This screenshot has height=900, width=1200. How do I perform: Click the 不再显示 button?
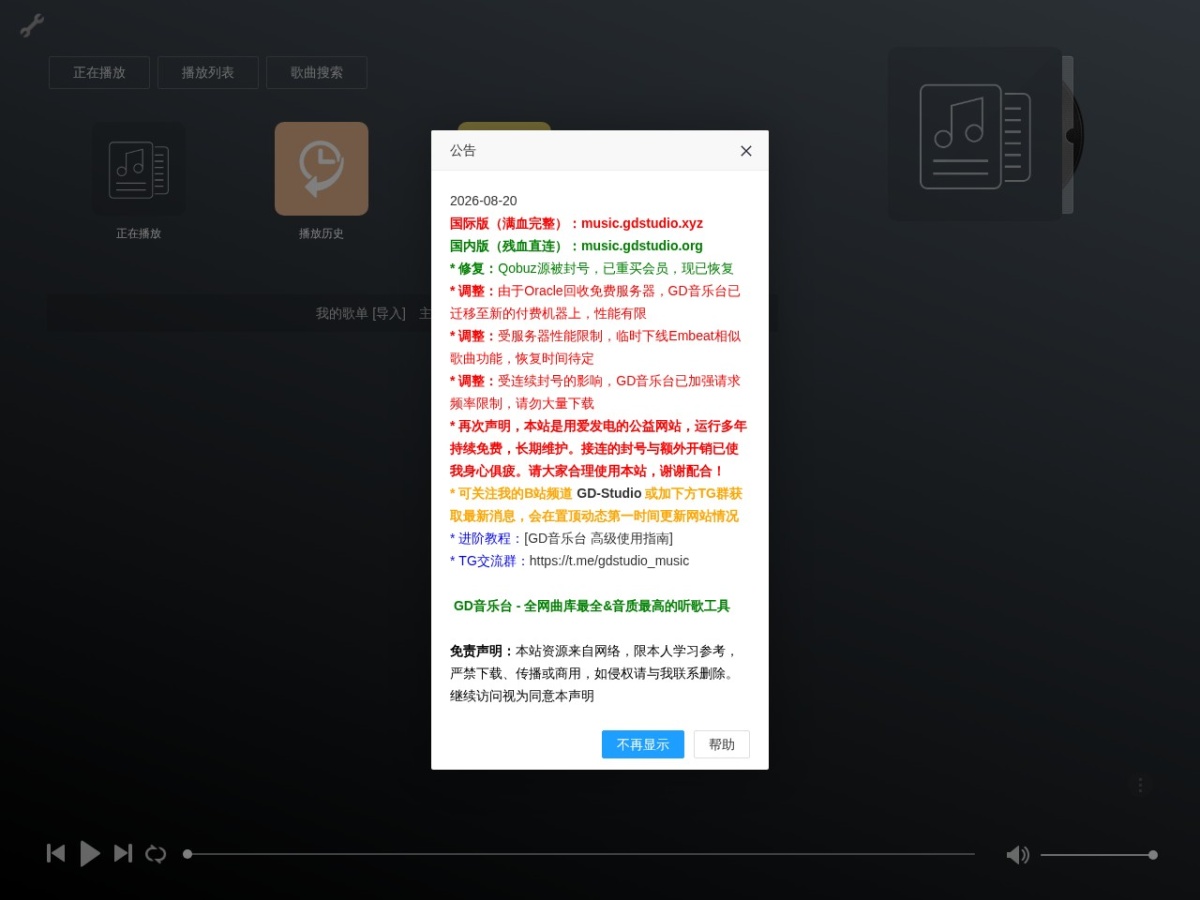tap(643, 744)
